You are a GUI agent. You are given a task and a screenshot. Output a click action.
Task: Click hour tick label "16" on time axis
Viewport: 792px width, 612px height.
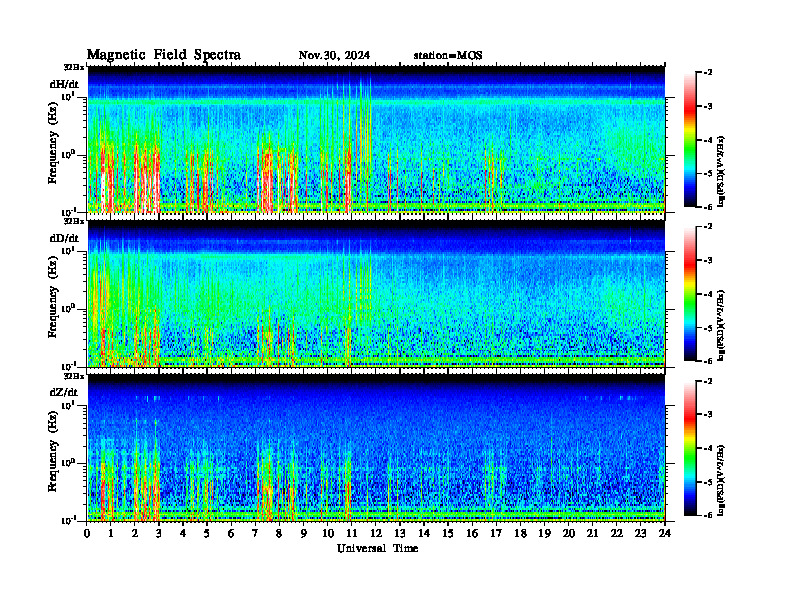click(472, 534)
